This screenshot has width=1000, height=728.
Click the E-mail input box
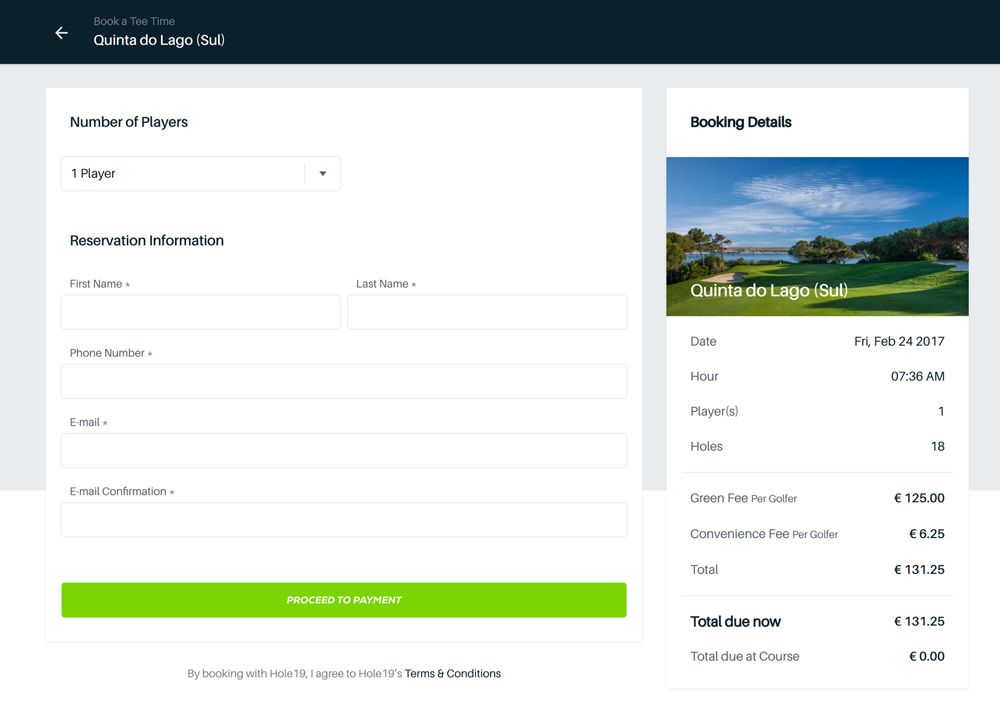coord(344,450)
